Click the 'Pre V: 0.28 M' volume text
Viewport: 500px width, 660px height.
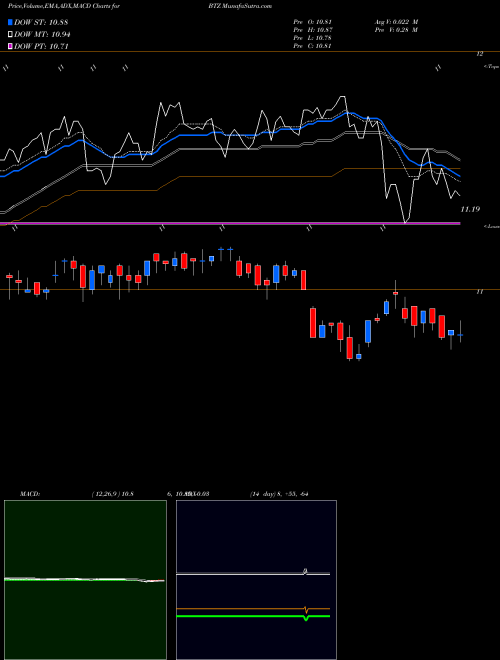pos(395,30)
